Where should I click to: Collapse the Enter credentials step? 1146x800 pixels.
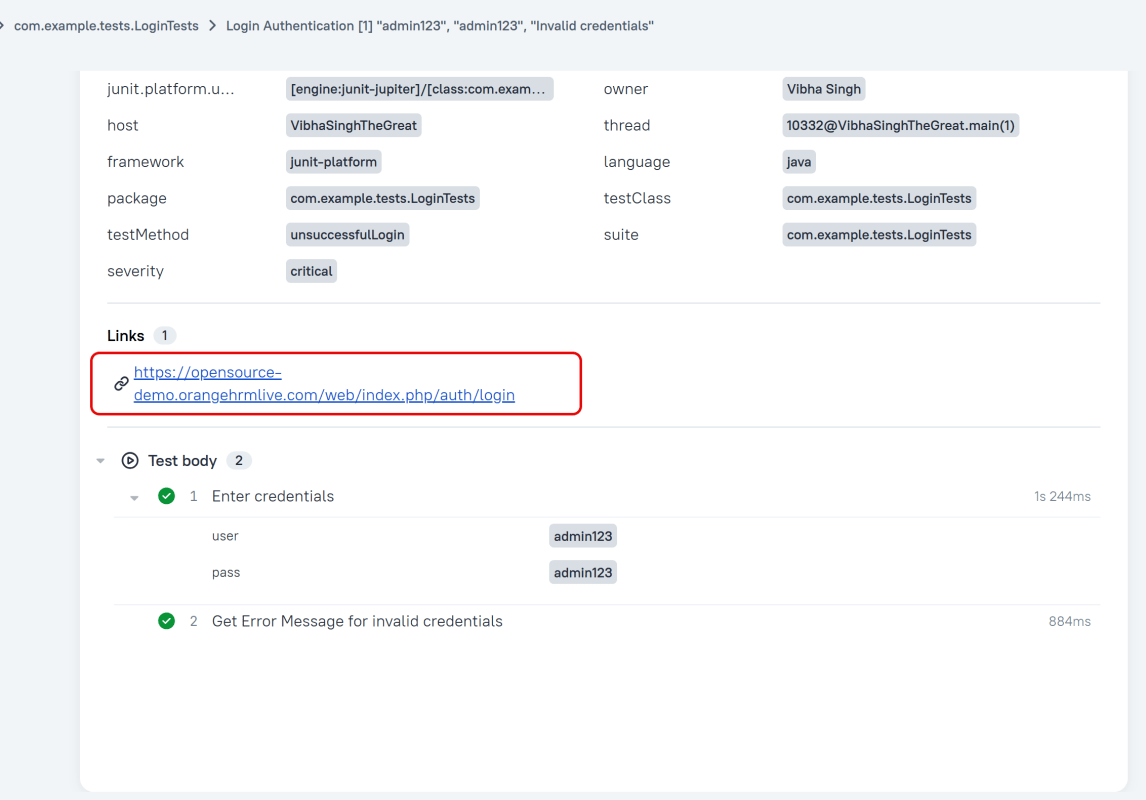(134, 497)
